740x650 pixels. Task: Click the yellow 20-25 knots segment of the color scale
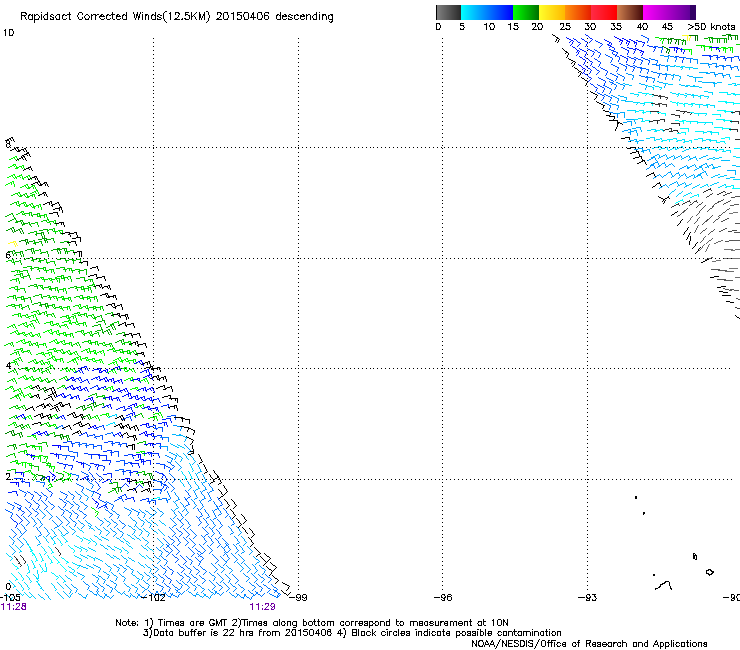coord(552,12)
